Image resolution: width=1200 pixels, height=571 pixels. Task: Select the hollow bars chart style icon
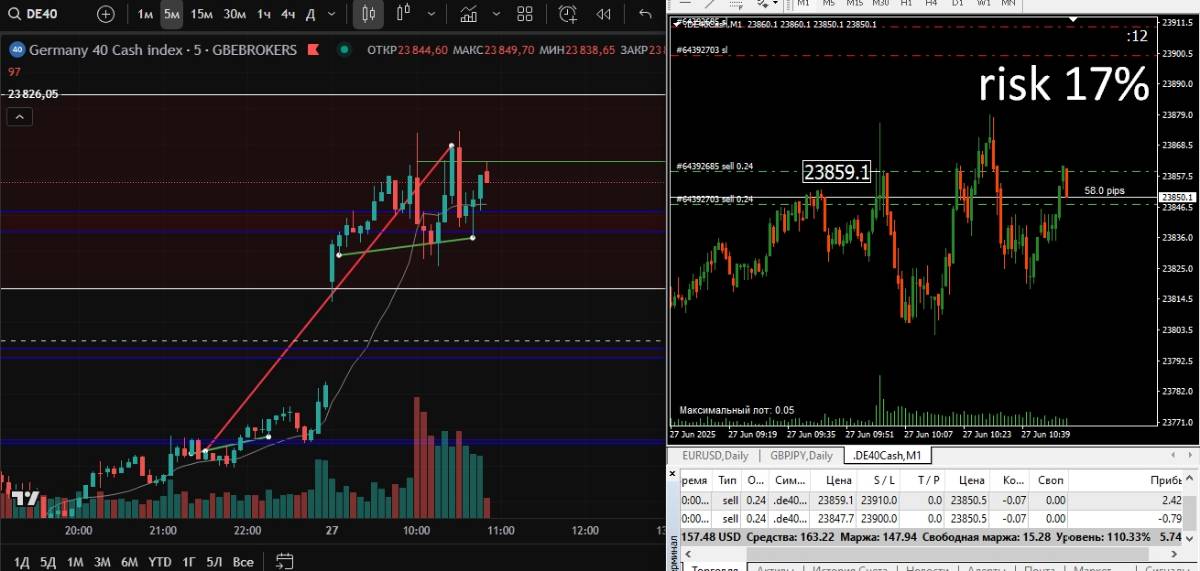(403, 14)
